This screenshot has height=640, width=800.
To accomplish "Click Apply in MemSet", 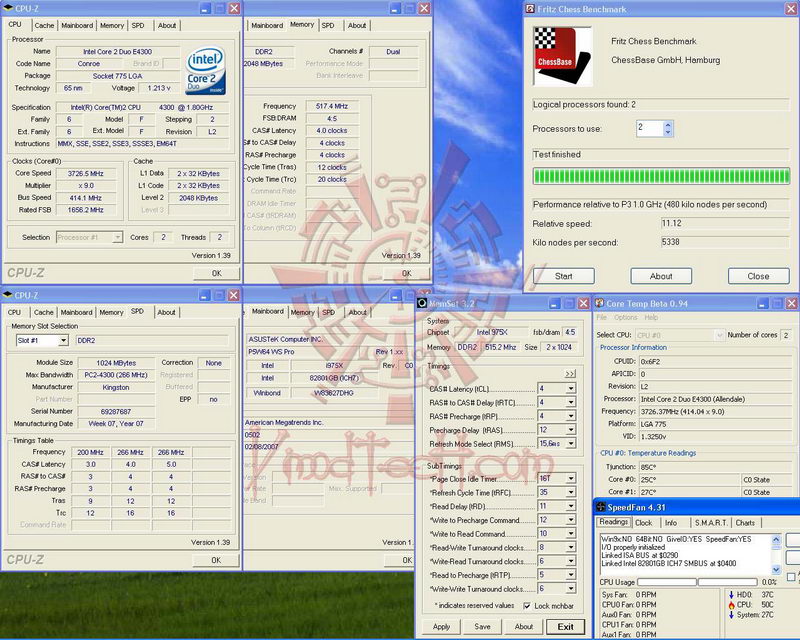I will coord(441,627).
